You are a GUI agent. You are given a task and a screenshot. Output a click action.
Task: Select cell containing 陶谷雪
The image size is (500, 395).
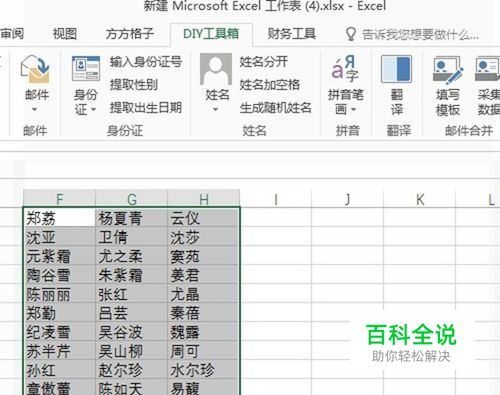(x=60, y=275)
